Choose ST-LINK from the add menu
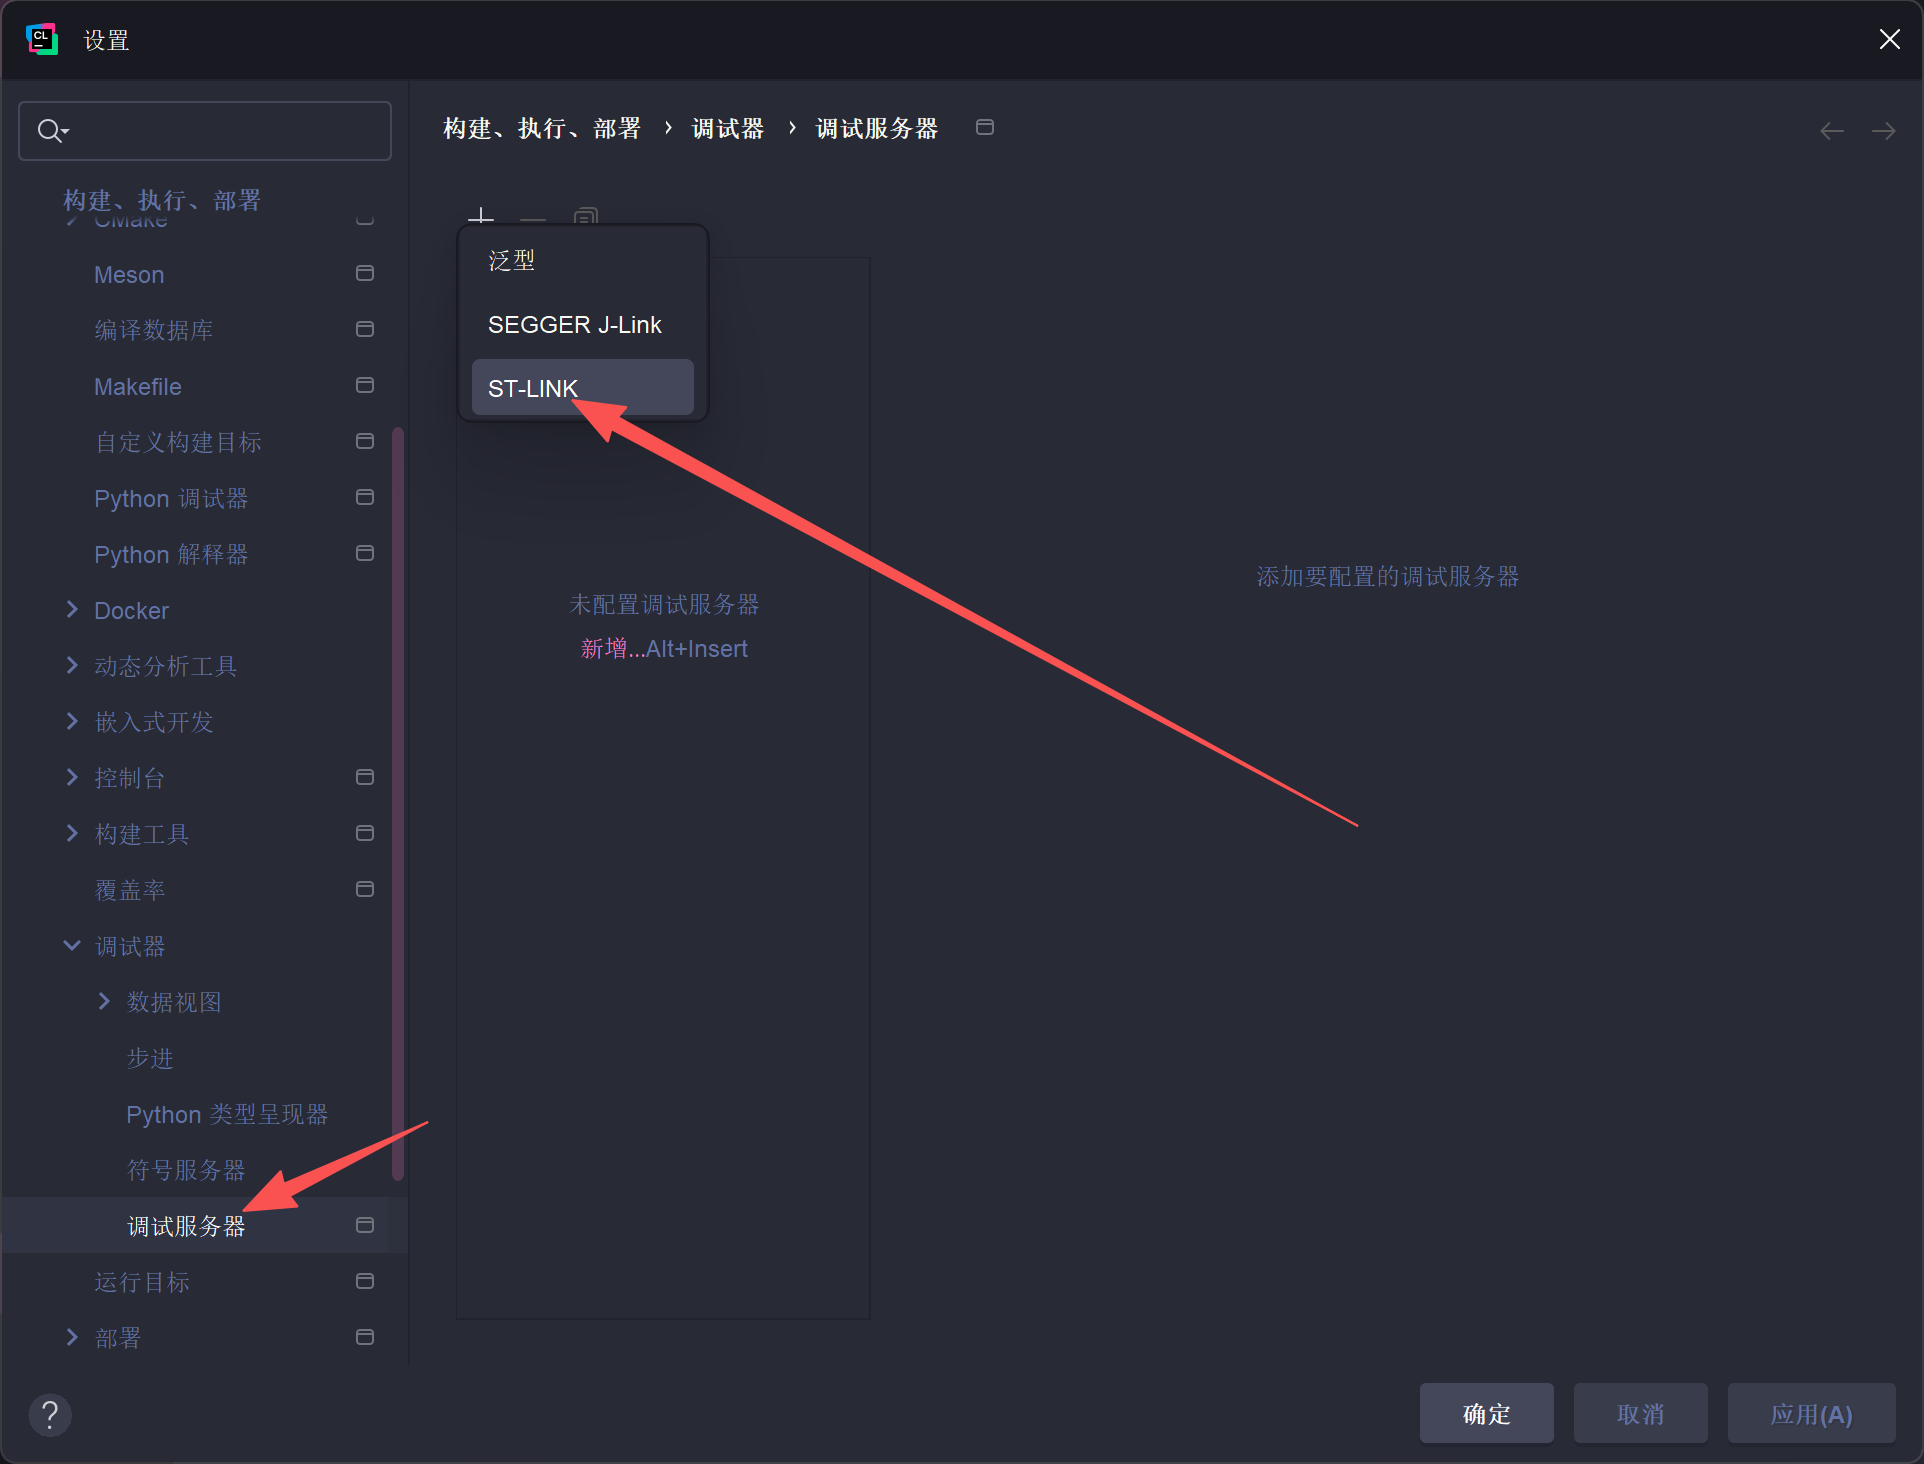The height and width of the screenshot is (1464, 1924). pos(583,388)
